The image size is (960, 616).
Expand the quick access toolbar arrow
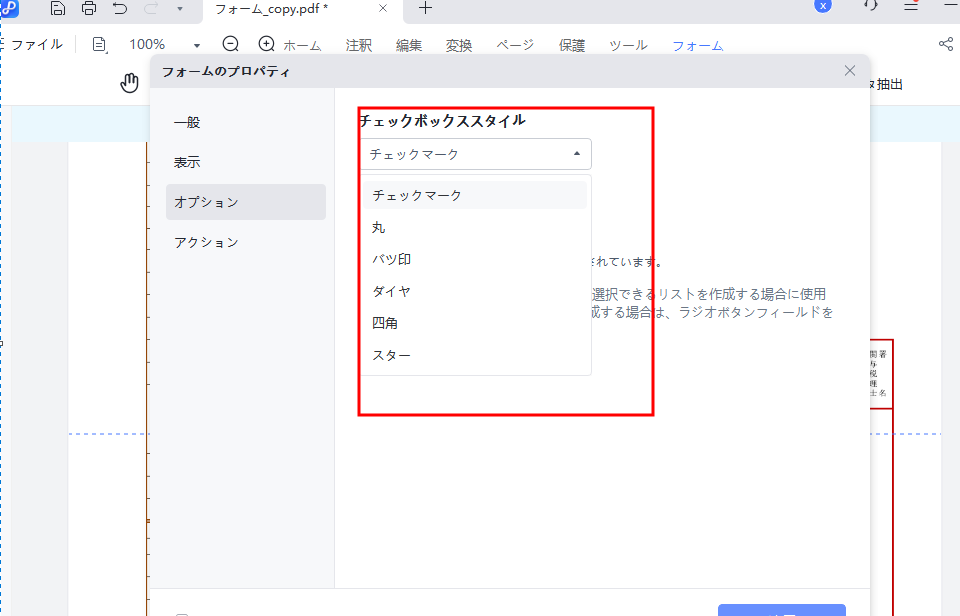point(179,8)
